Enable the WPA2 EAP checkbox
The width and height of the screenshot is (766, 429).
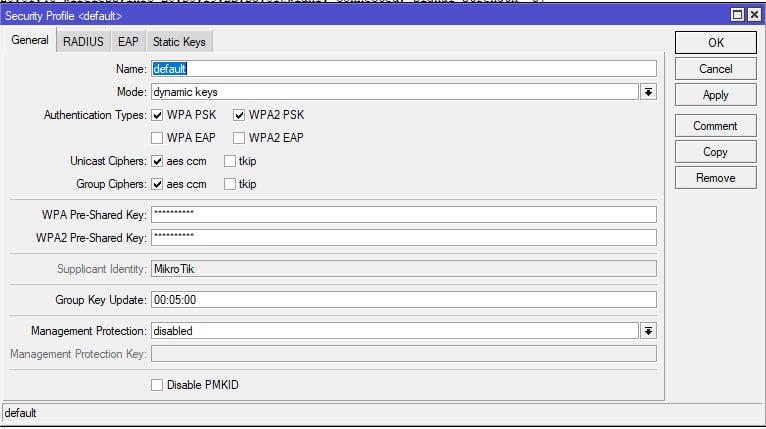(x=239, y=138)
